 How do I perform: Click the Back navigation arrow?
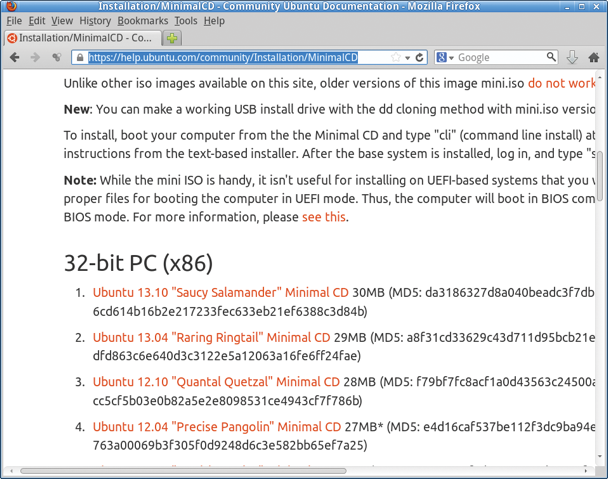[x=14, y=58]
